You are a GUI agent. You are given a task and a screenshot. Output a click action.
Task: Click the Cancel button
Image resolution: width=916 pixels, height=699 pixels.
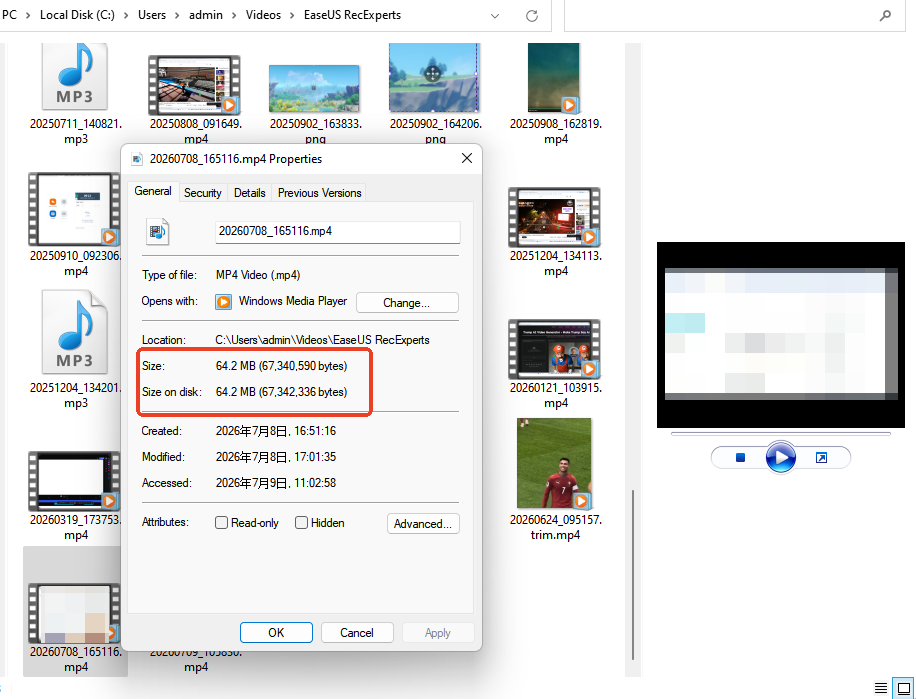point(357,632)
